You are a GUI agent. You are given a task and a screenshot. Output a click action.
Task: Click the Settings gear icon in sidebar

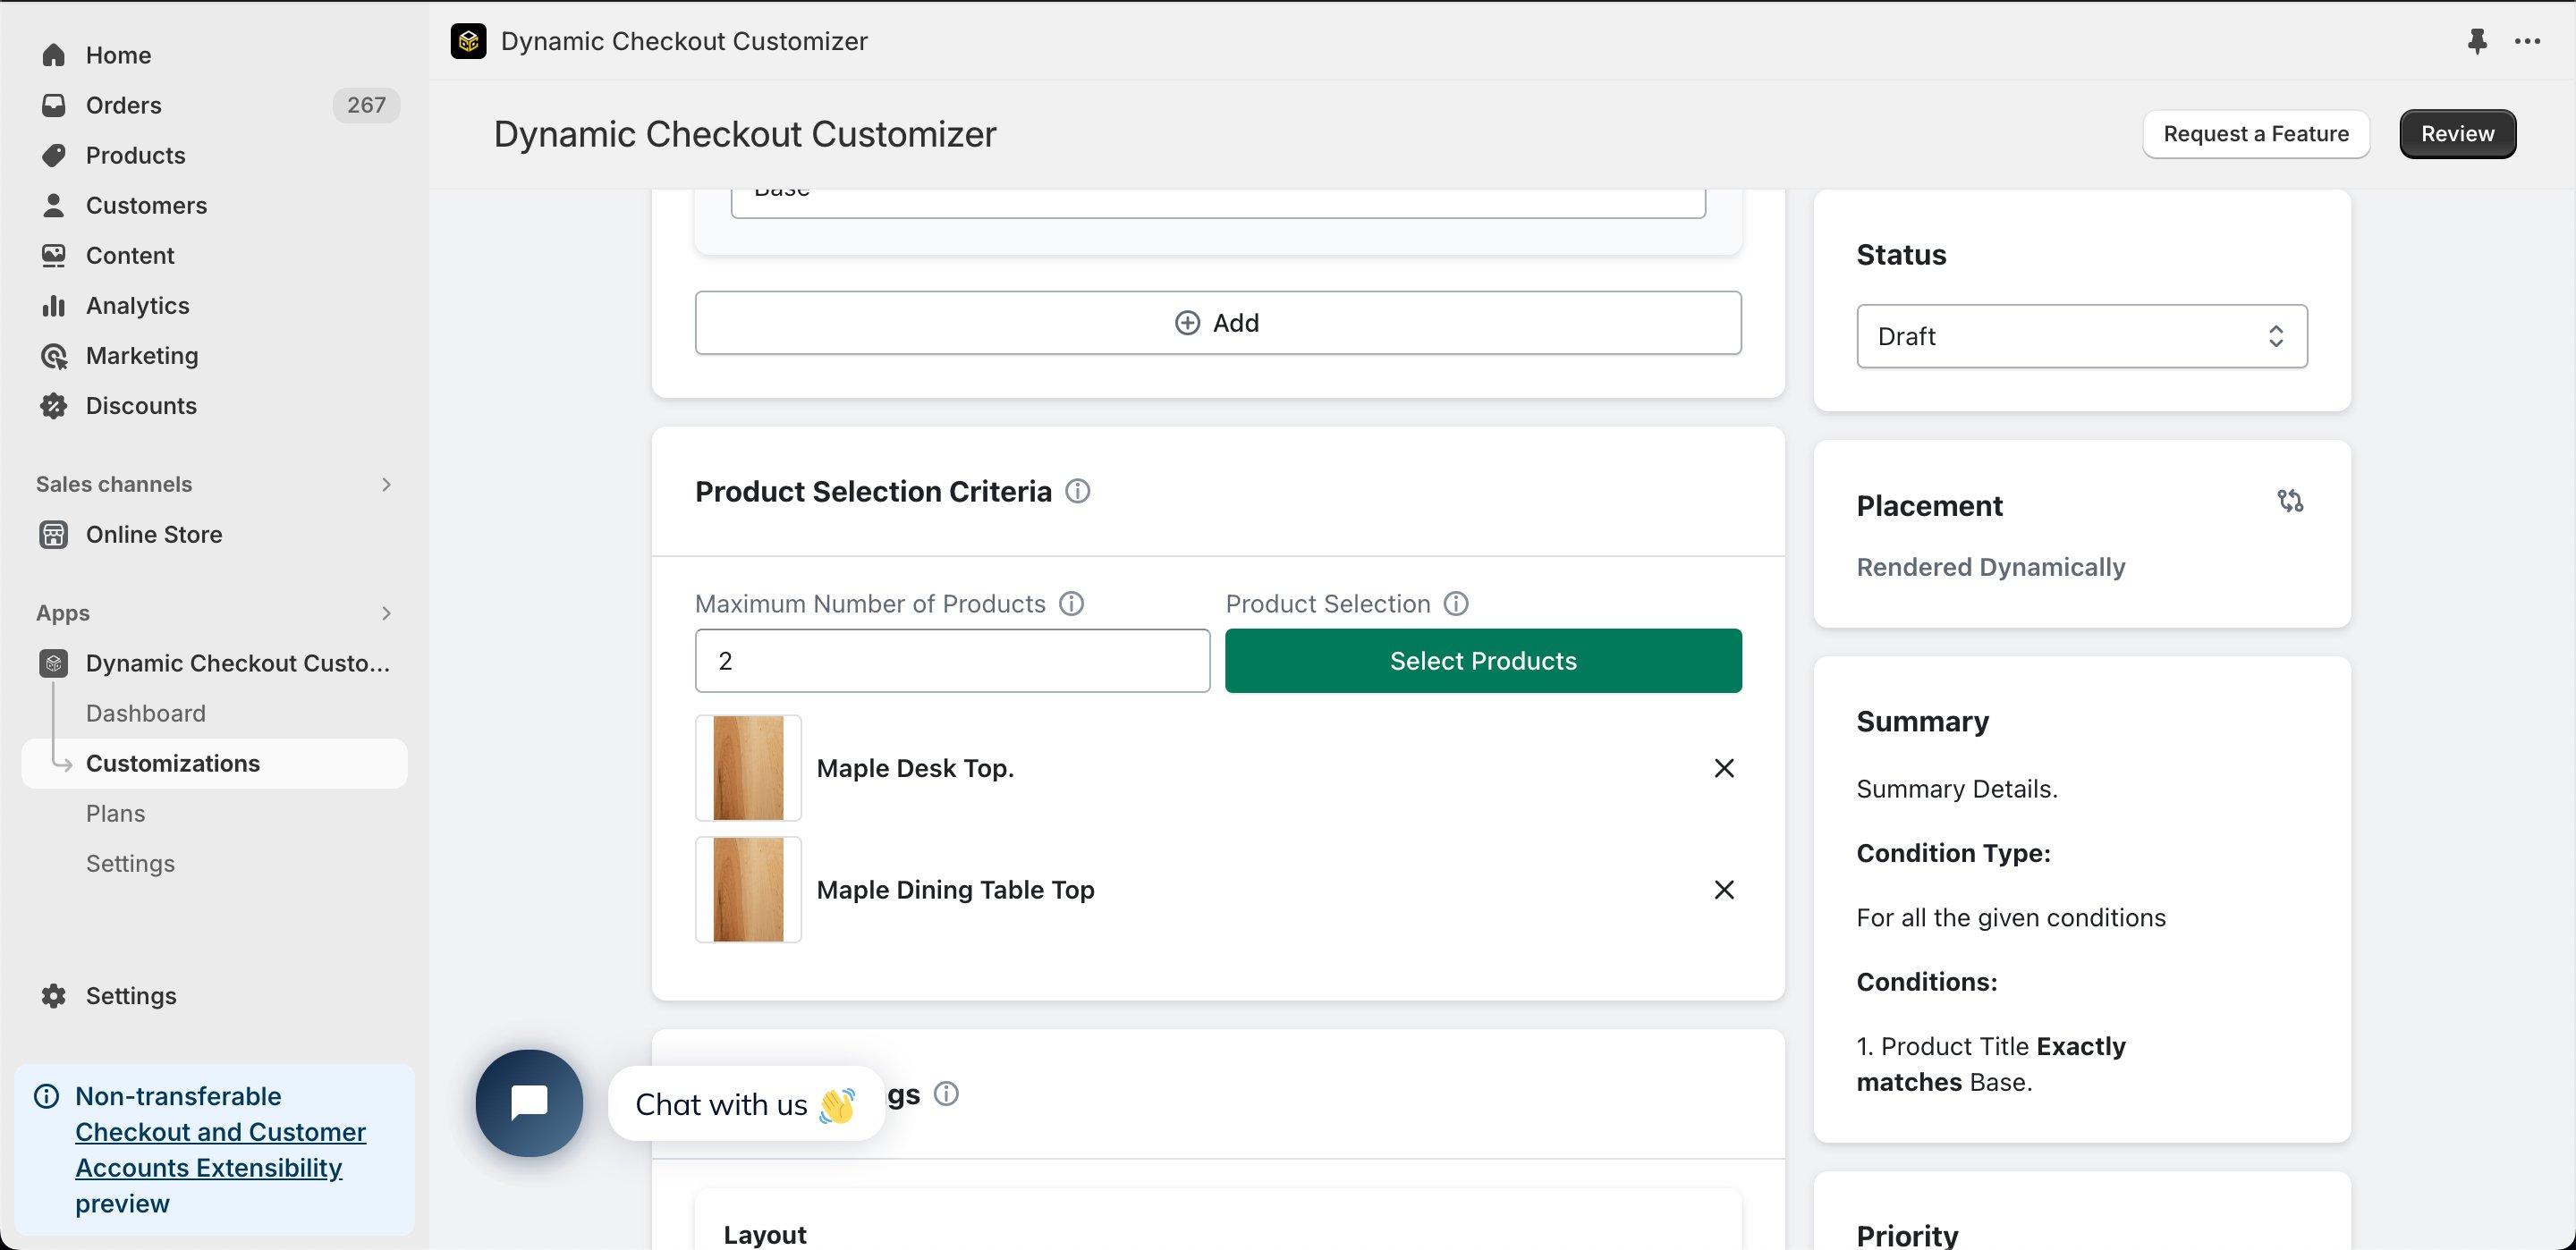(54, 995)
